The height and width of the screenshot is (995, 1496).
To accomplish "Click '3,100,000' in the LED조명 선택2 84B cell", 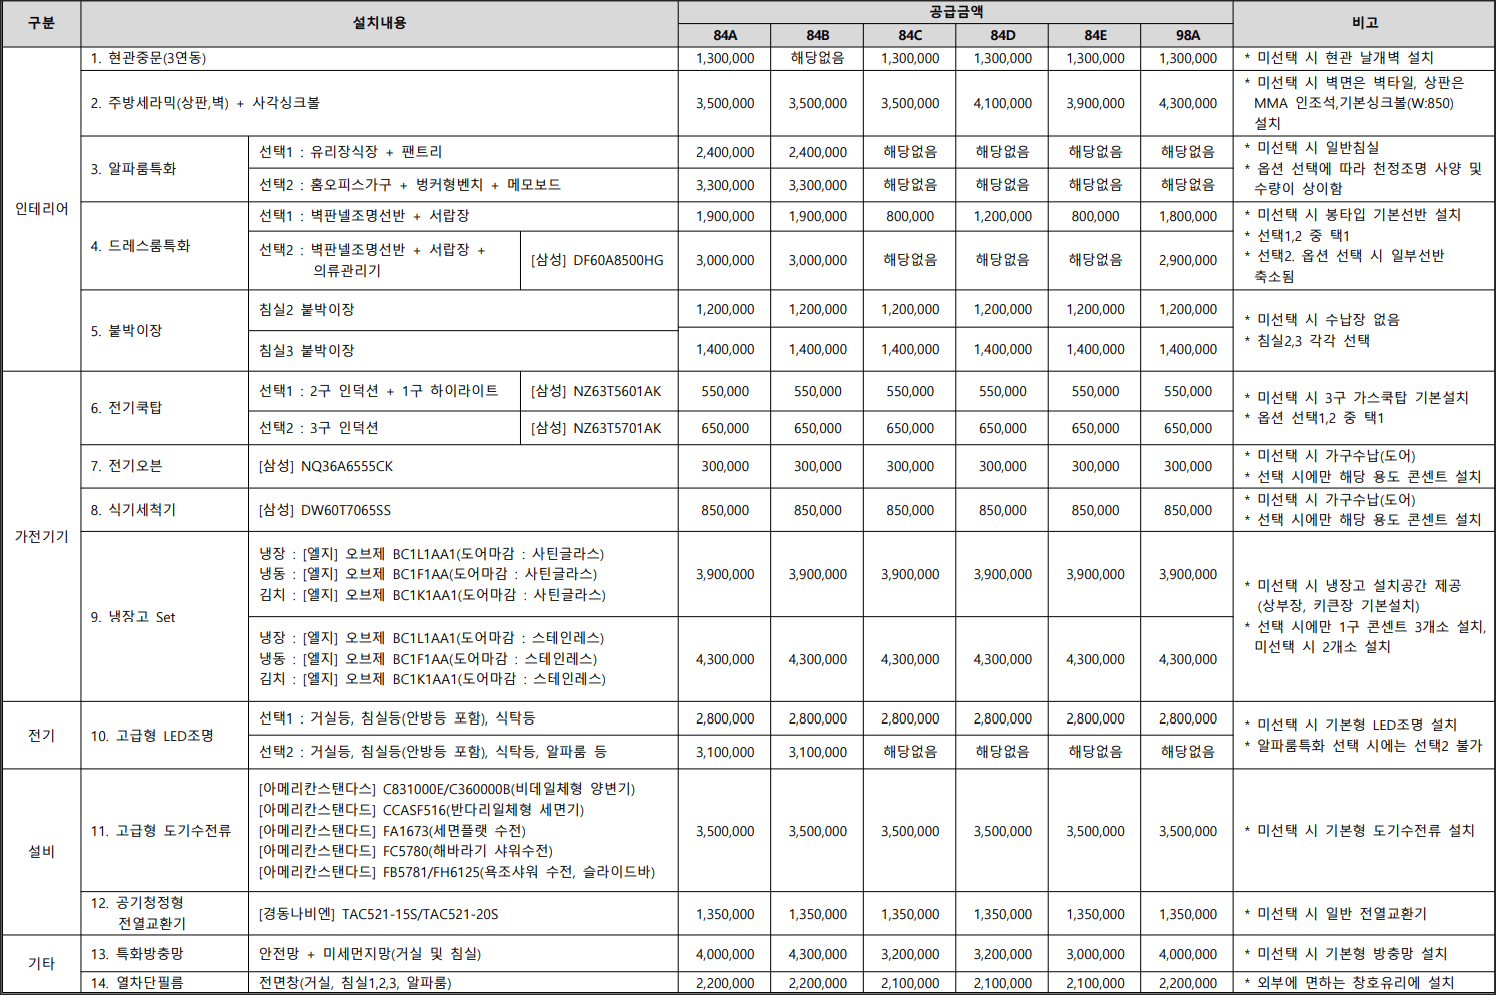I will pos(817,752).
